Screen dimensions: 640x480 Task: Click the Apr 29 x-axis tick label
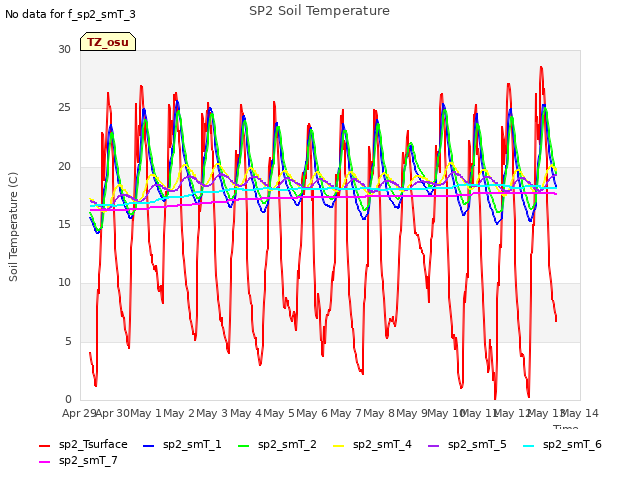tap(79, 413)
